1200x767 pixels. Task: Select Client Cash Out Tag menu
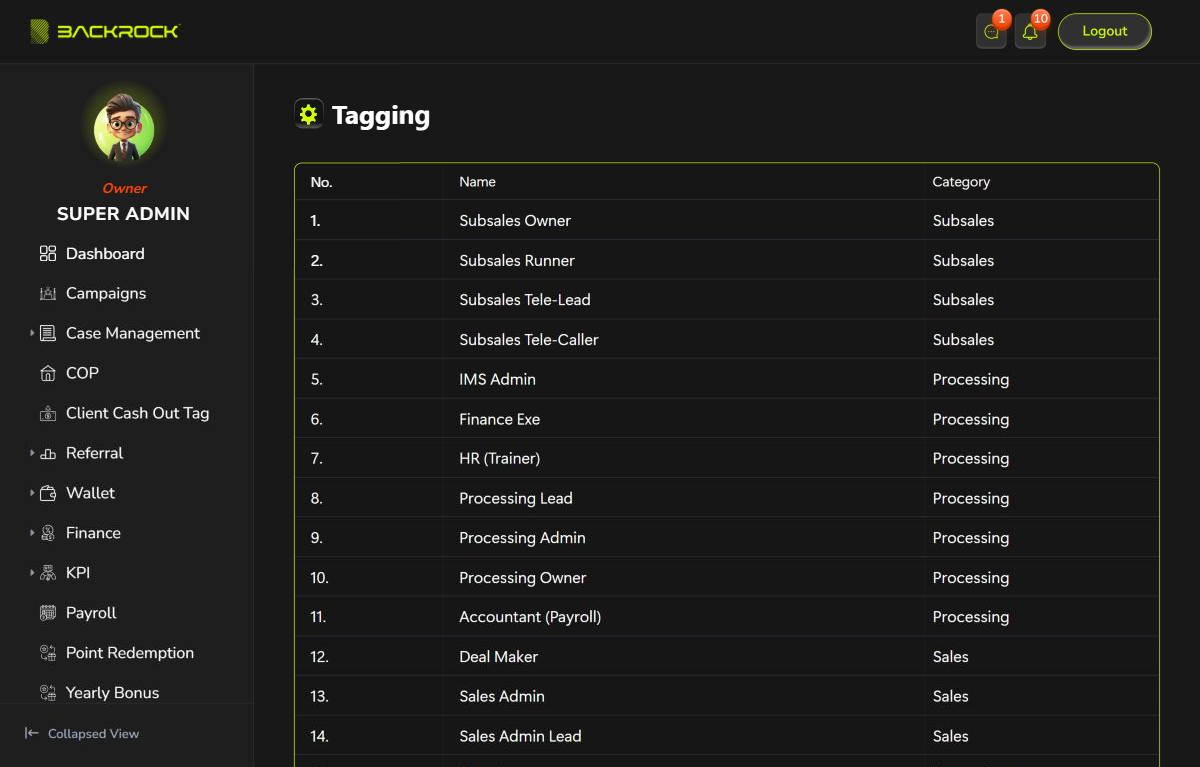(137, 413)
